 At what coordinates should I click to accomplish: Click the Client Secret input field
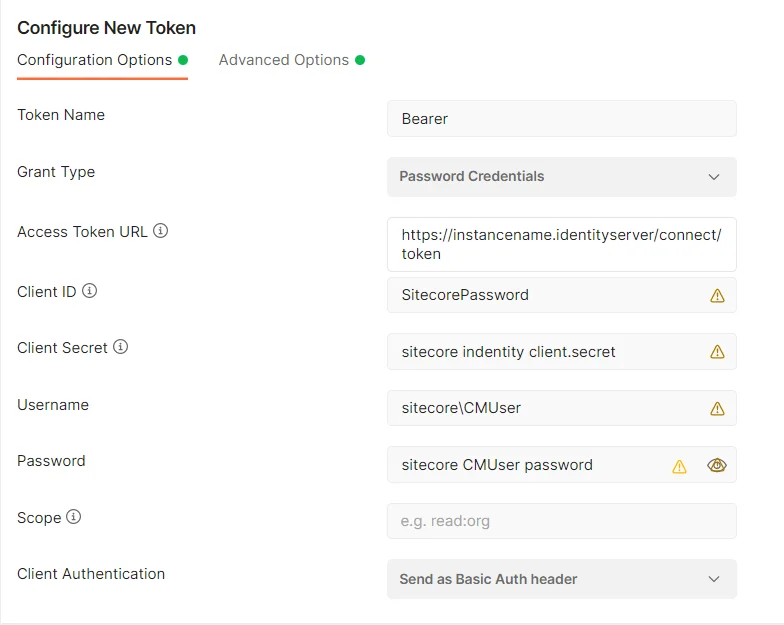point(562,352)
